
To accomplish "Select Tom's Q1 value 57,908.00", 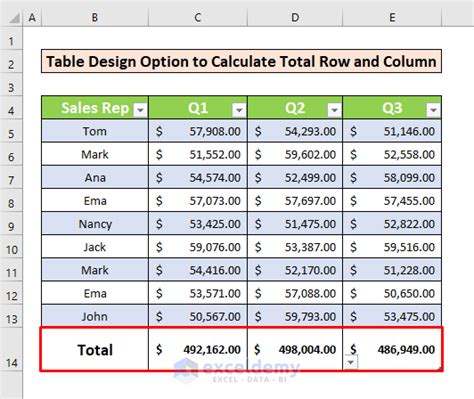I will [198, 131].
